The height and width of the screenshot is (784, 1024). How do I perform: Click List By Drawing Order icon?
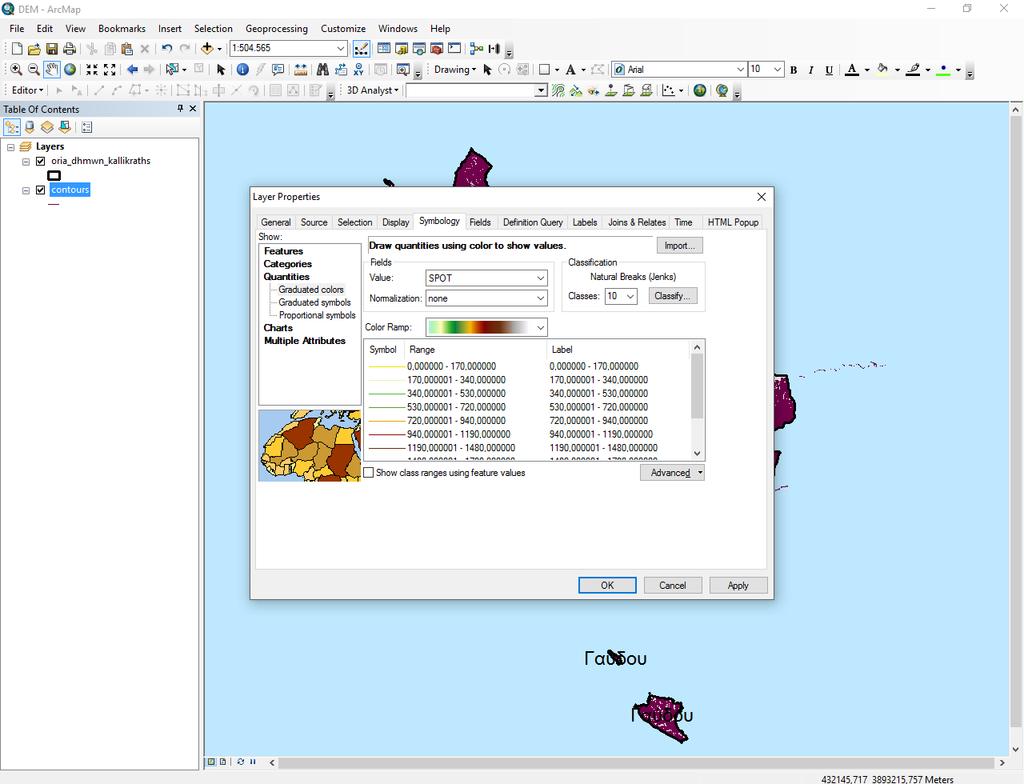pyautogui.click(x=12, y=127)
